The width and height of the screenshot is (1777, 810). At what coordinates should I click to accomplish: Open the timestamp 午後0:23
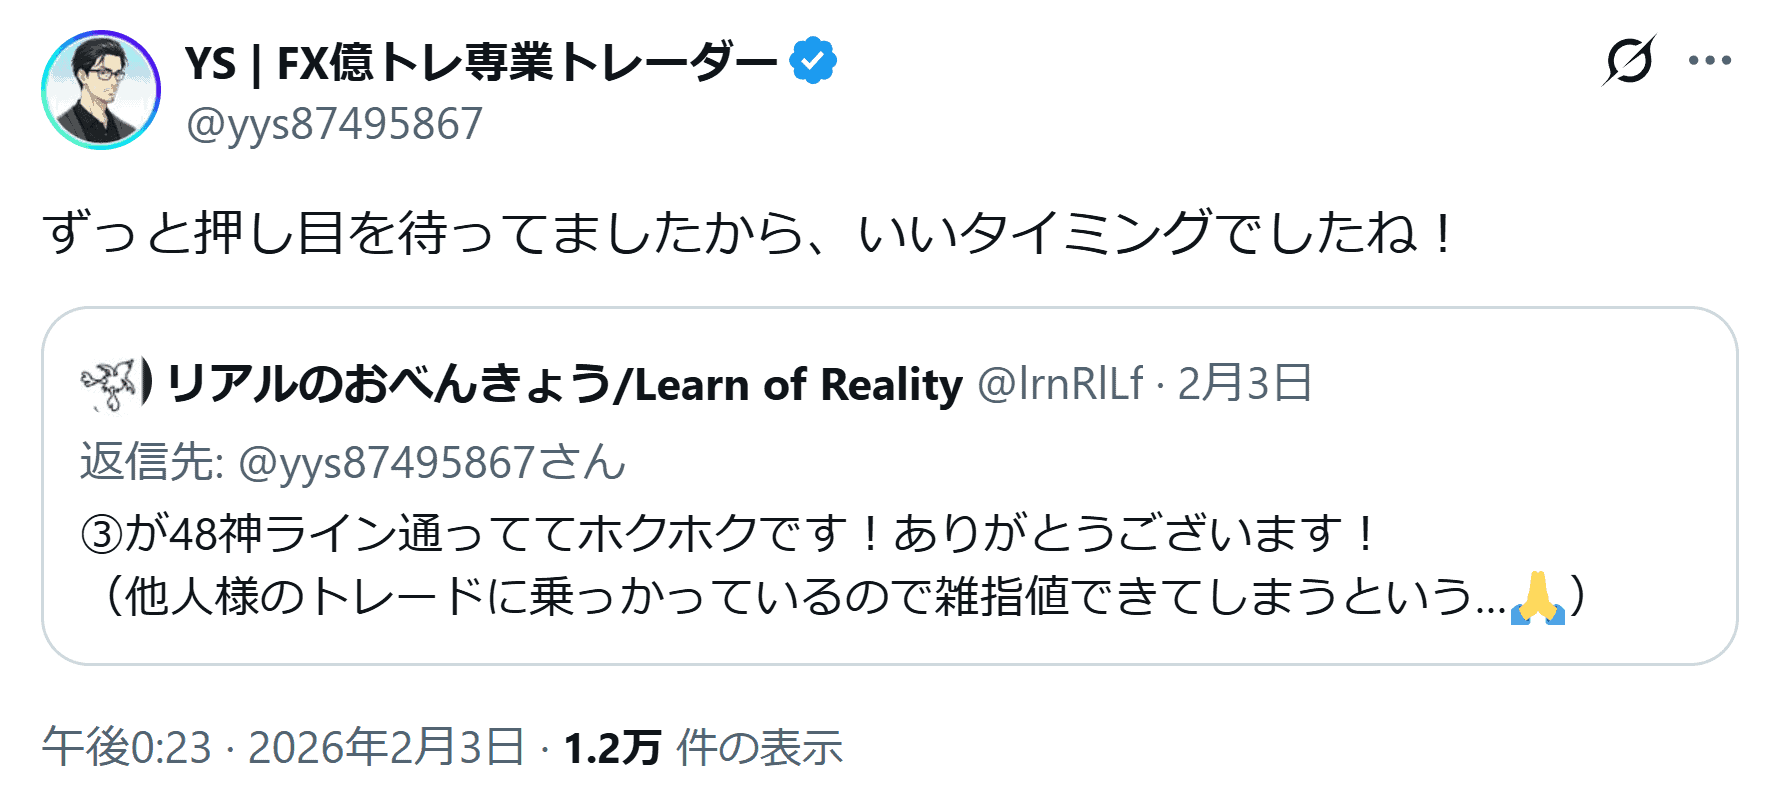coord(127,747)
